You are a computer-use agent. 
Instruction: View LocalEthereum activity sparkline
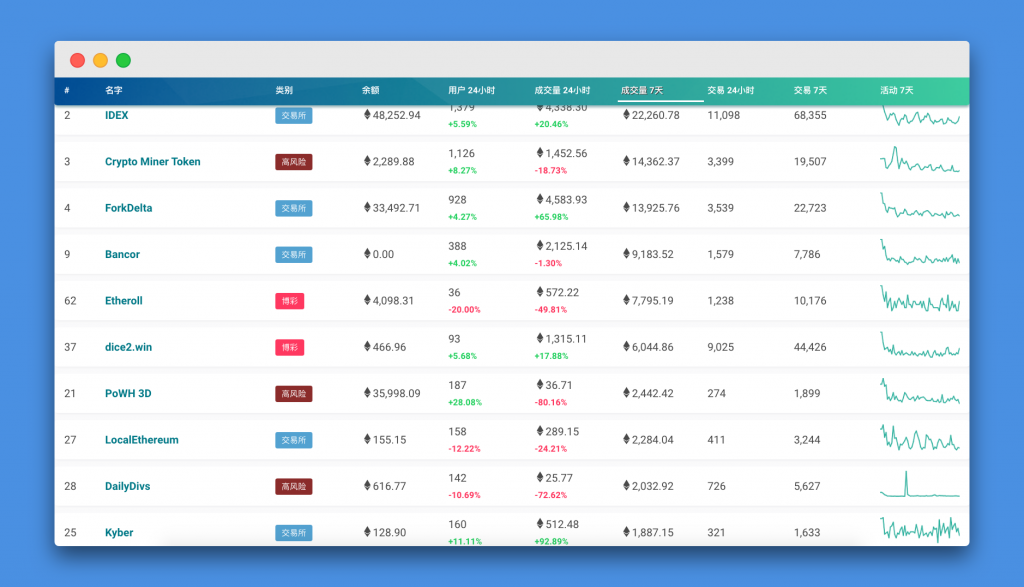920,437
